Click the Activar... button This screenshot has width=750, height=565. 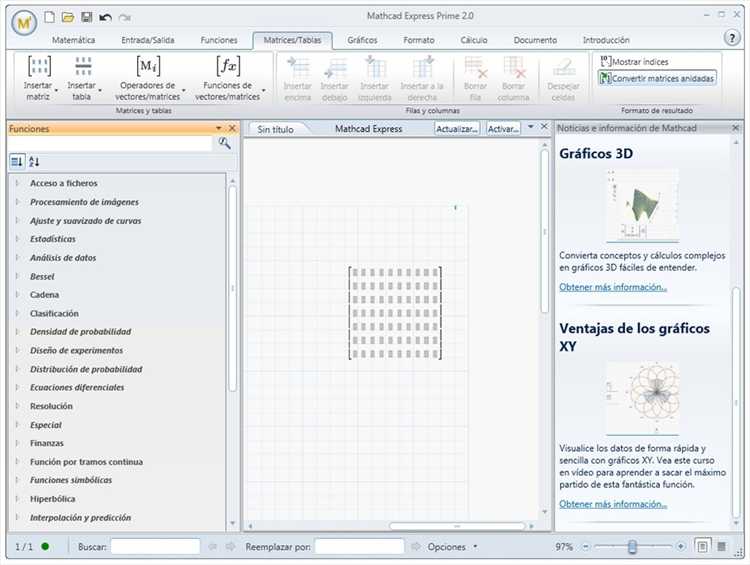point(503,129)
